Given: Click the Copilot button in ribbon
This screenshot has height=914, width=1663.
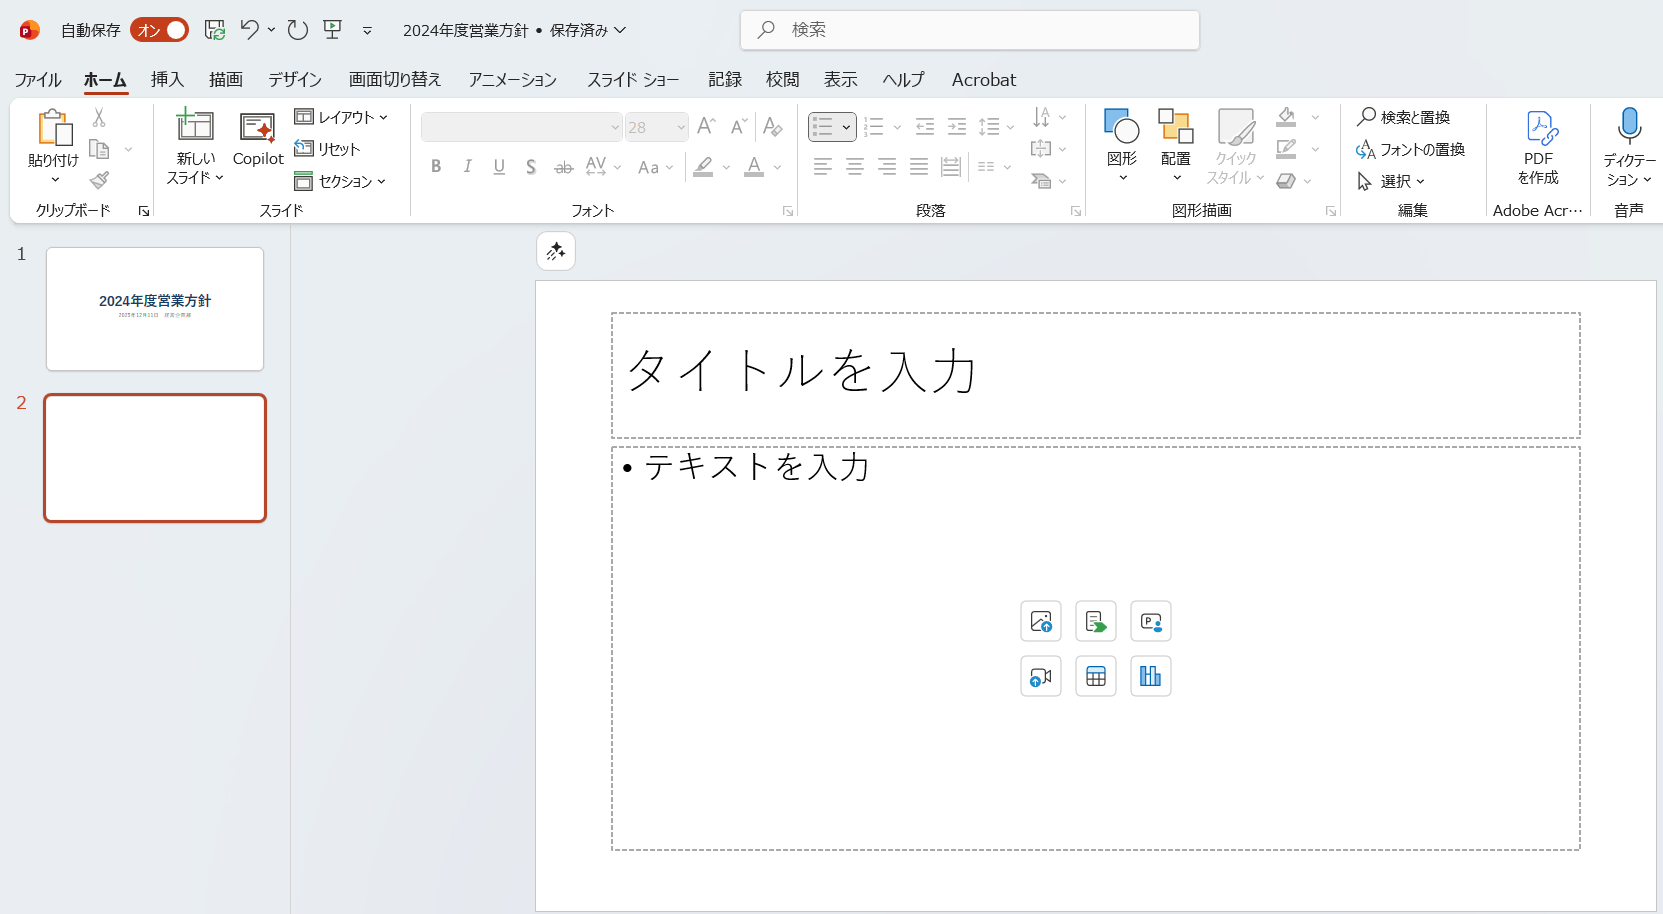Looking at the screenshot, I should pyautogui.click(x=258, y=139).
